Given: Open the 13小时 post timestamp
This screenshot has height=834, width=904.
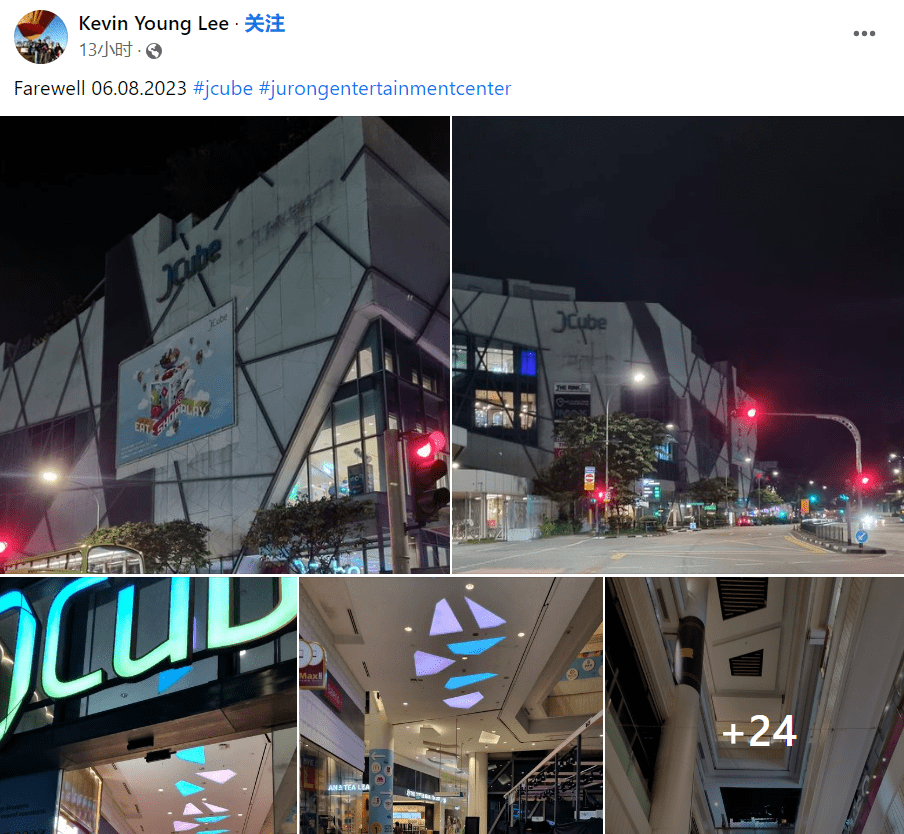Looking at the screenshot, I should [106, 50].
